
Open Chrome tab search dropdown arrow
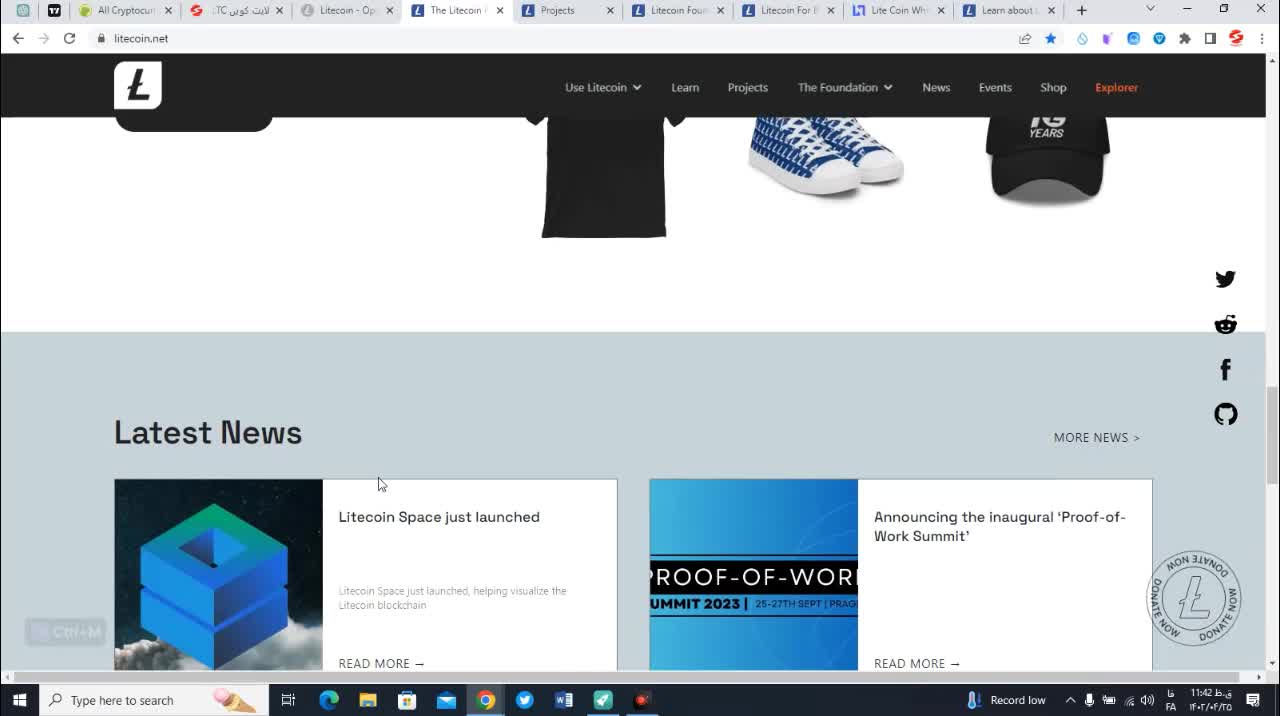click(x=1150, y=10)
